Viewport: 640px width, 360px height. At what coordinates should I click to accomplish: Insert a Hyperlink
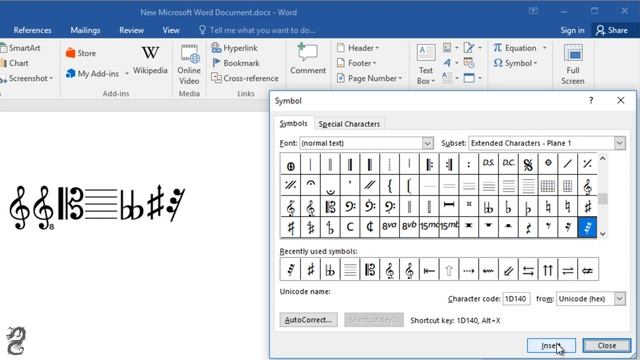[x=235, y=48]
